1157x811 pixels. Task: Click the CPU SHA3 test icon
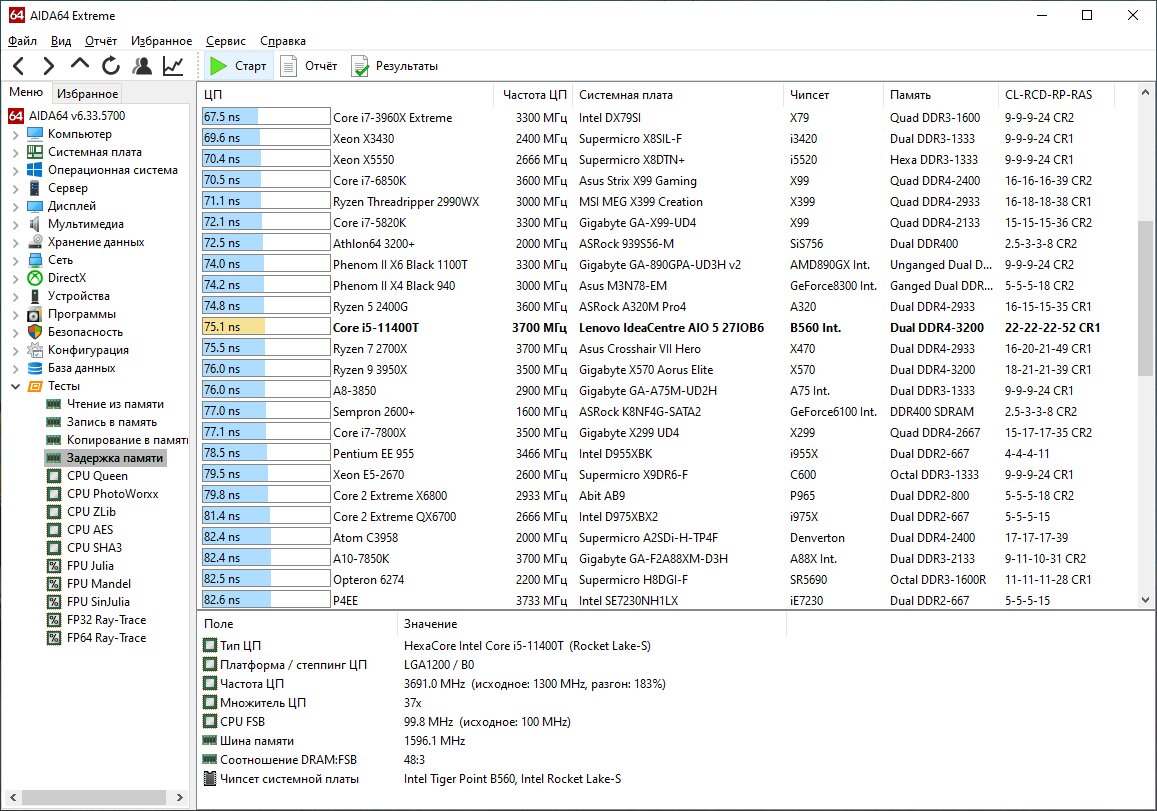pyautogui.click(x=54, y=548)
